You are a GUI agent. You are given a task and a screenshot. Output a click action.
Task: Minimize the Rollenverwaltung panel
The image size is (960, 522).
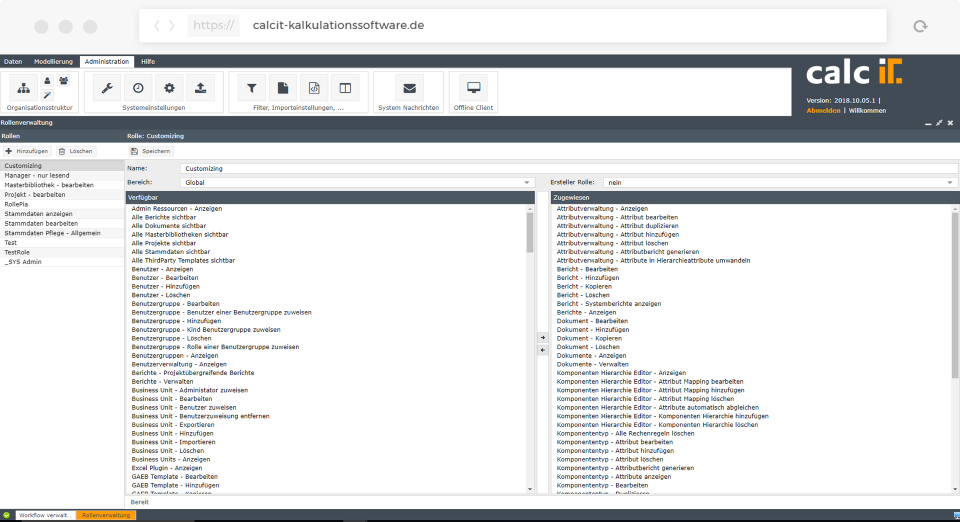pos(928,123)
